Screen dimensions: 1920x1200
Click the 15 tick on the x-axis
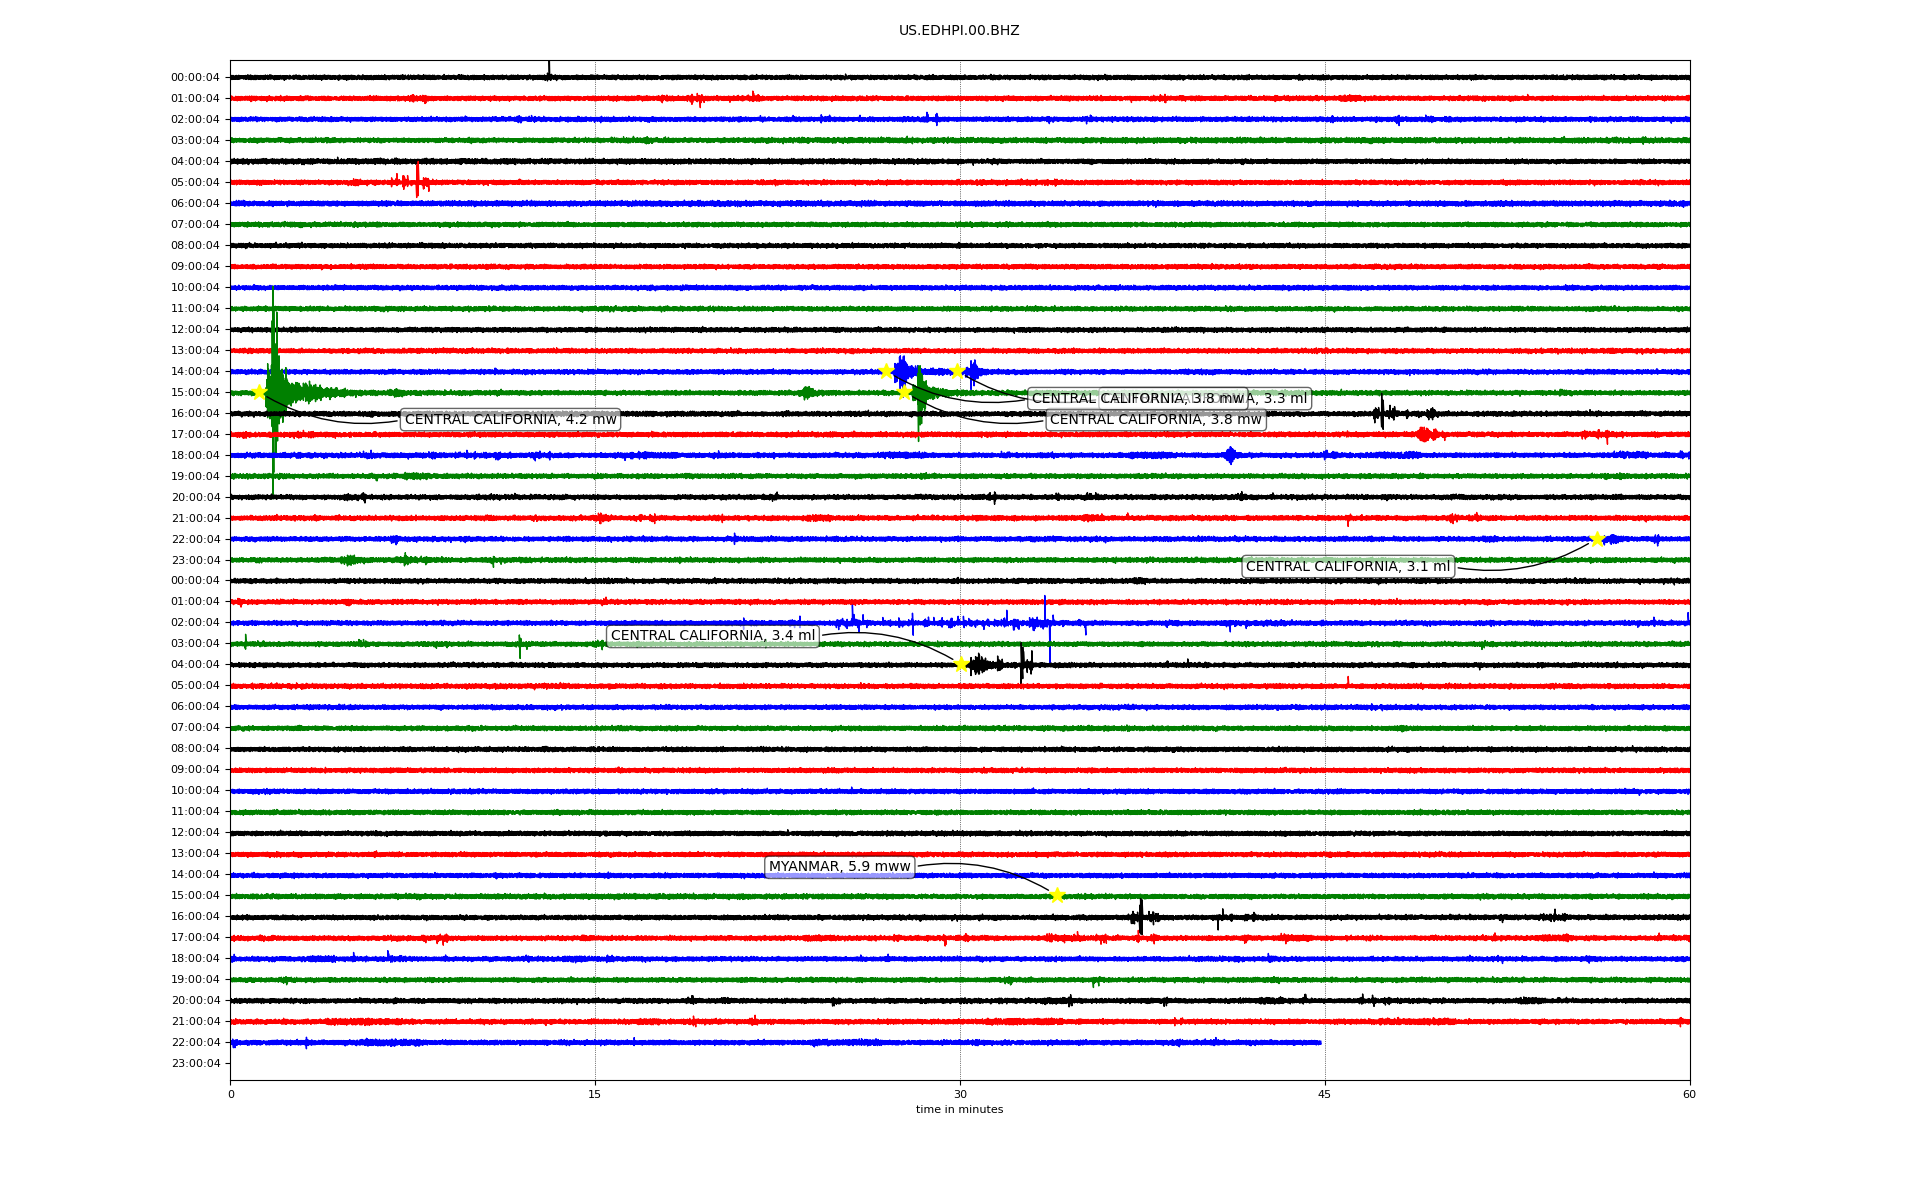[x=595, y=1094]
